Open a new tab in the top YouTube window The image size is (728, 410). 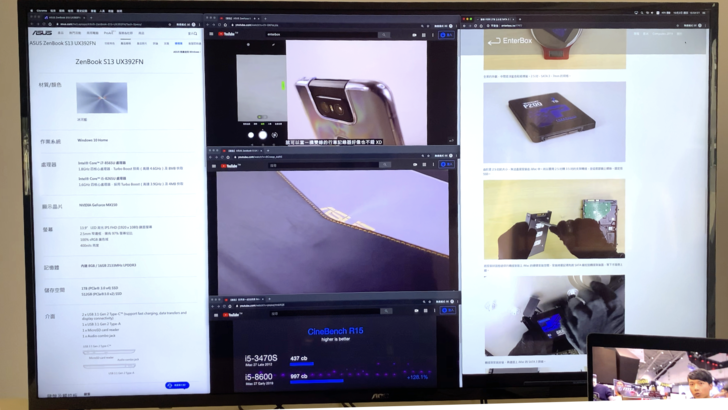click(x=265, y=19)
